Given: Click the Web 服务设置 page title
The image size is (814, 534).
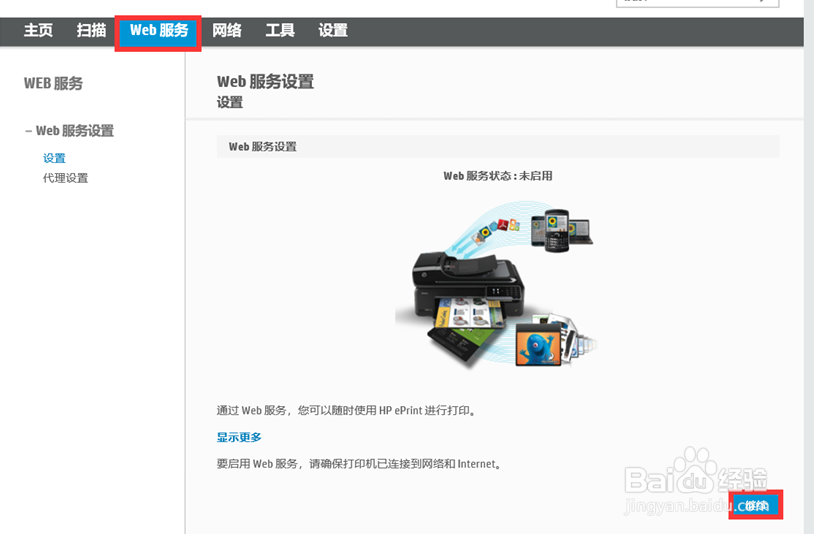Looking at the screenshot, I should coord(265,81).
